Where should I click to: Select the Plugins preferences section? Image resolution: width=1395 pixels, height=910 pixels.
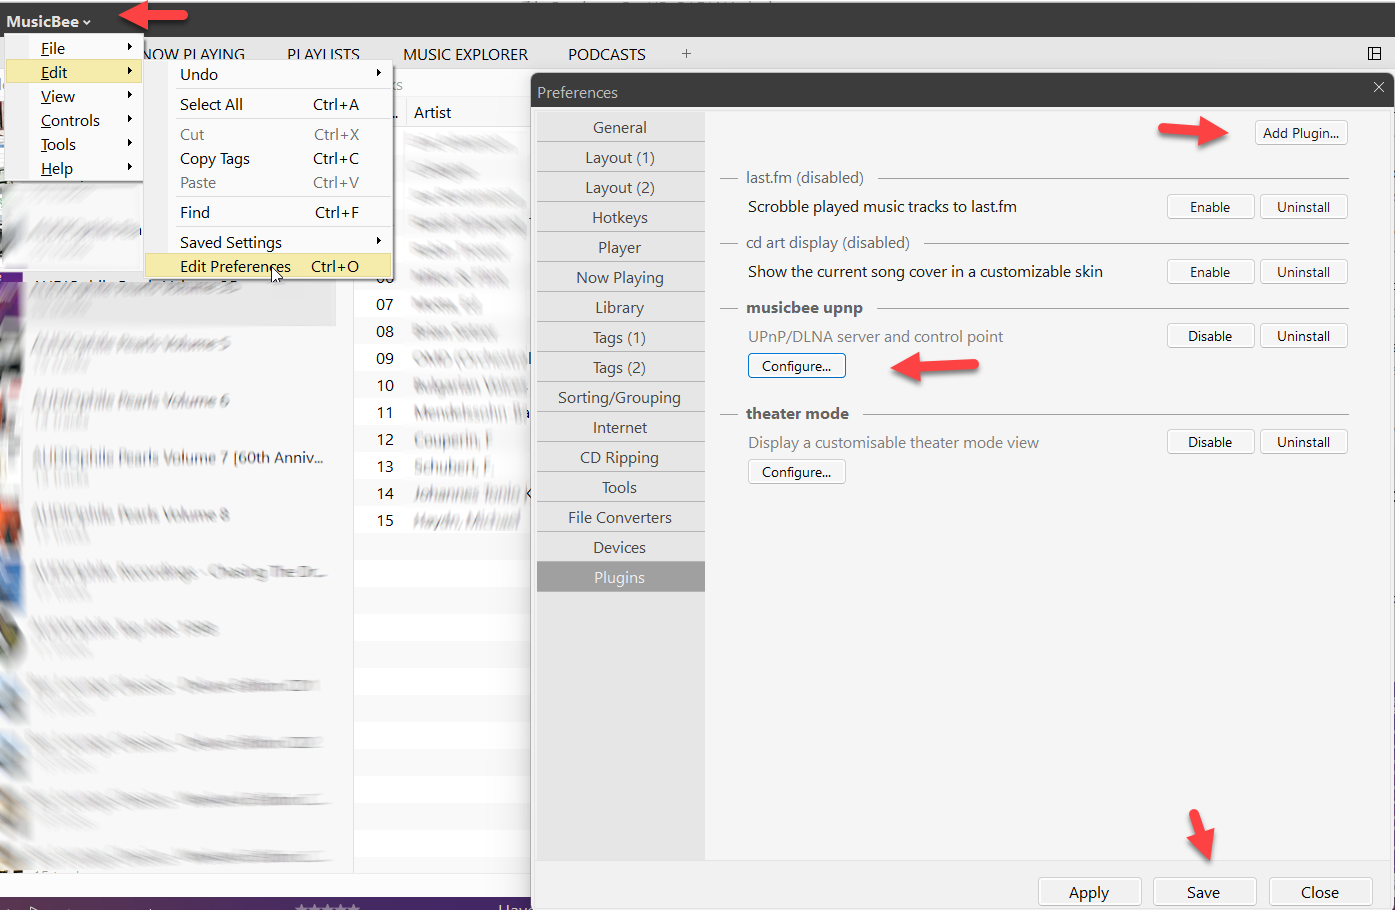pyautogui.click(x=620, y=577)
